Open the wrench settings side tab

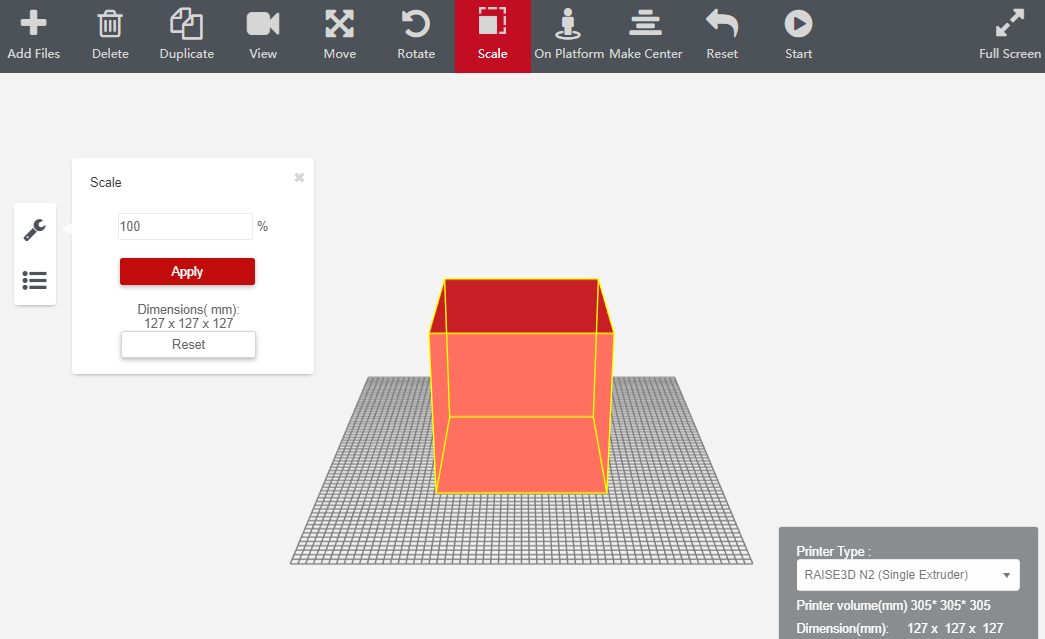pyautogui.click(x=35, y=230)
